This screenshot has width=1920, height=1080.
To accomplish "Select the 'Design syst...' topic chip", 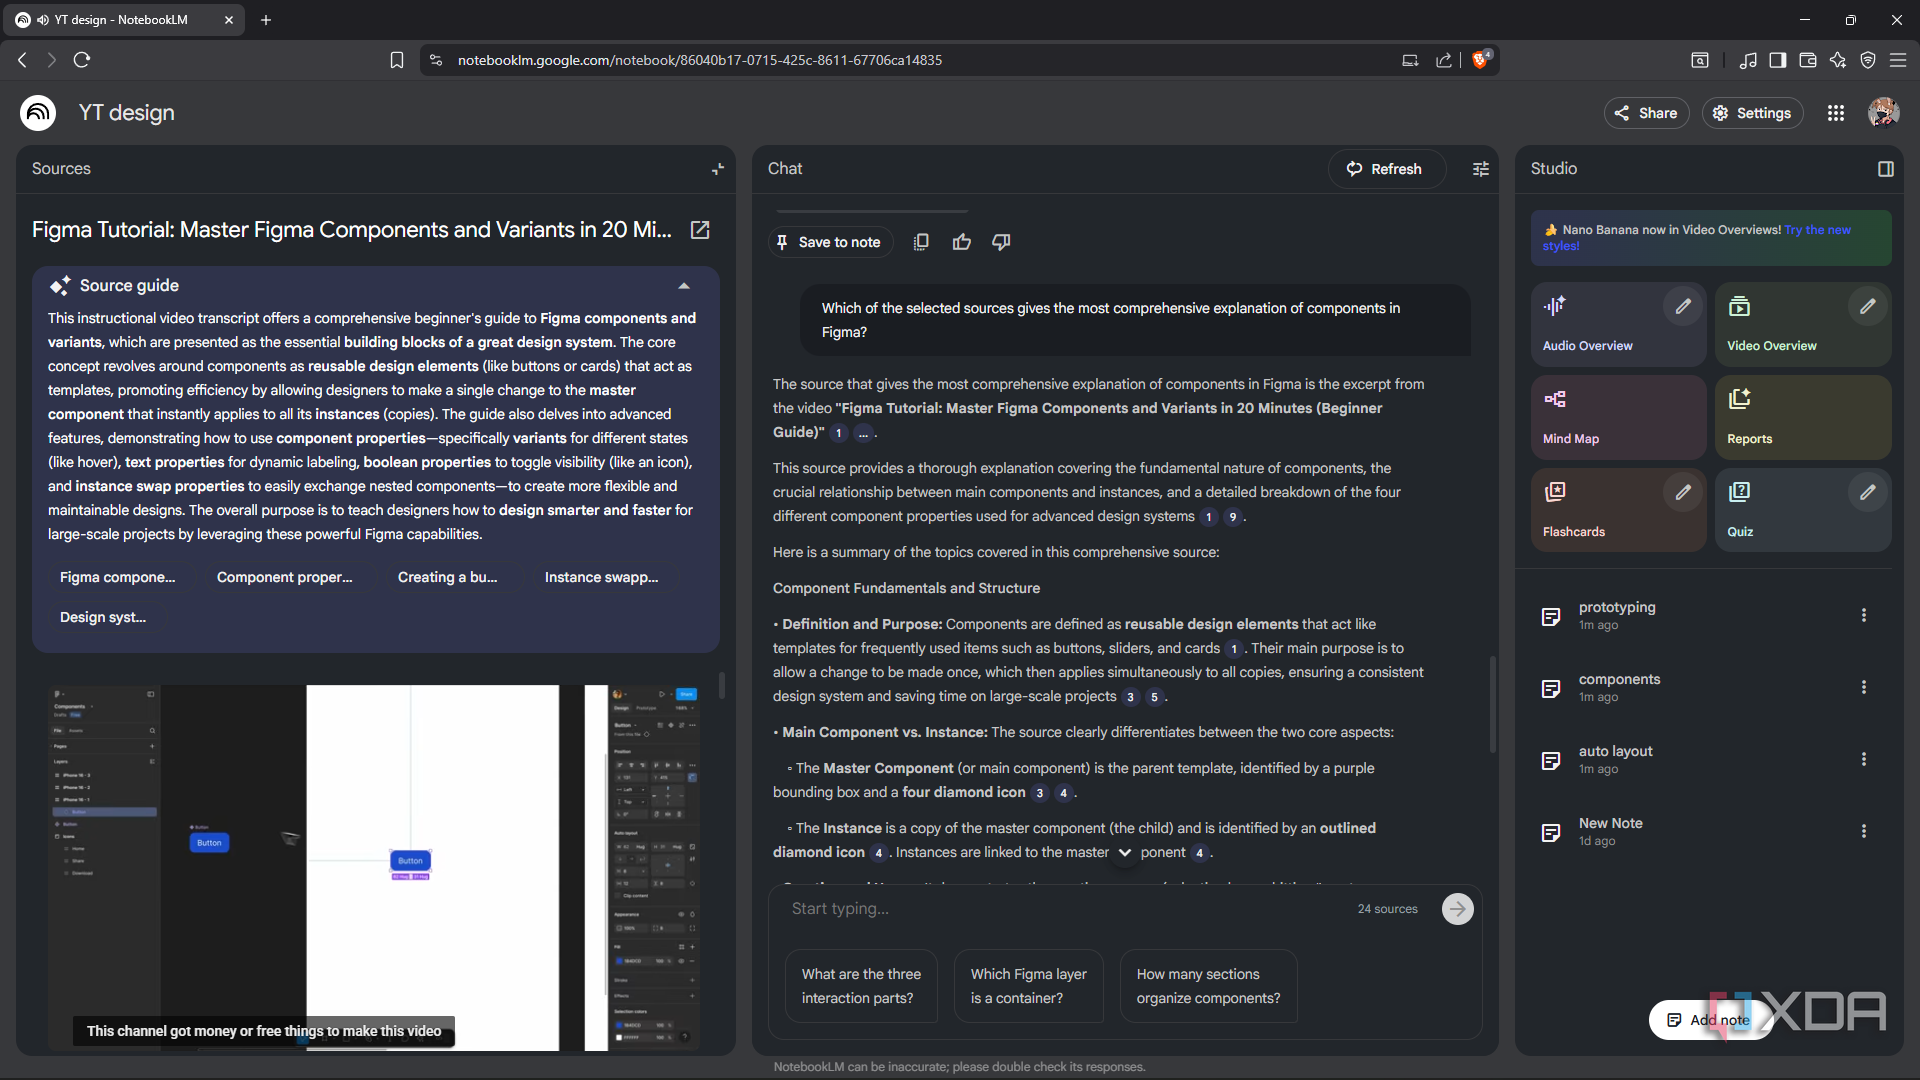I will click(x=103, y=617).
